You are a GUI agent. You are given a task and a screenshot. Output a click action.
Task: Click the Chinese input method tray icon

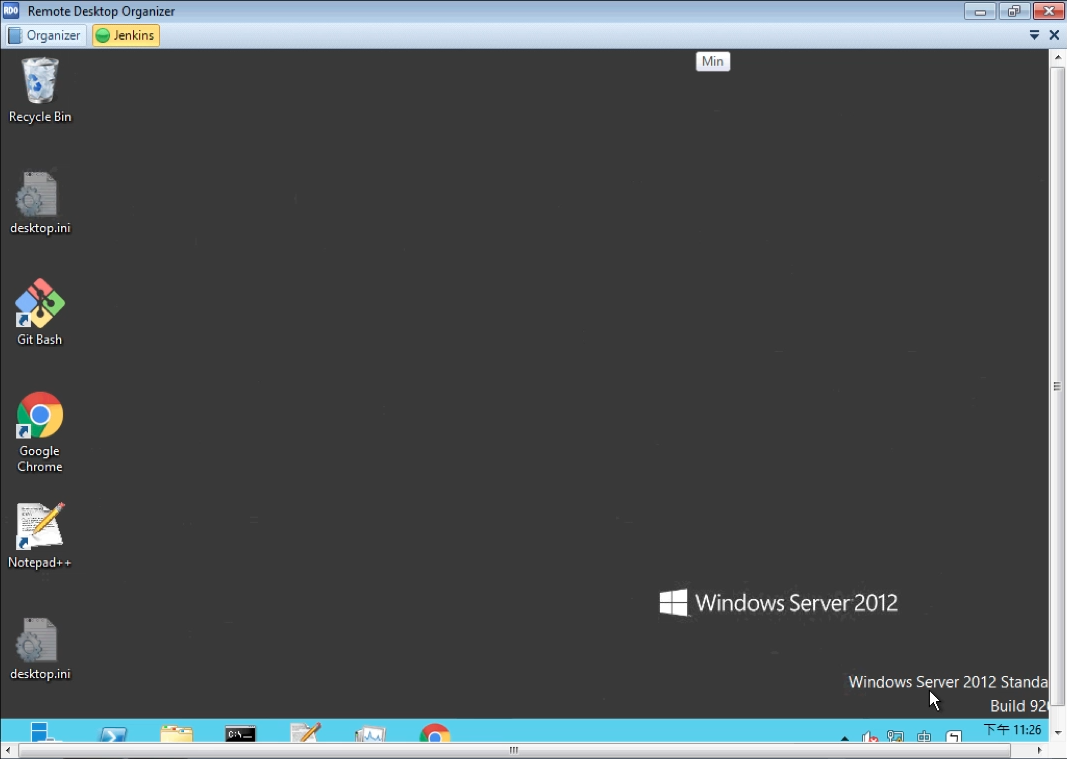(x=924, y=737)
